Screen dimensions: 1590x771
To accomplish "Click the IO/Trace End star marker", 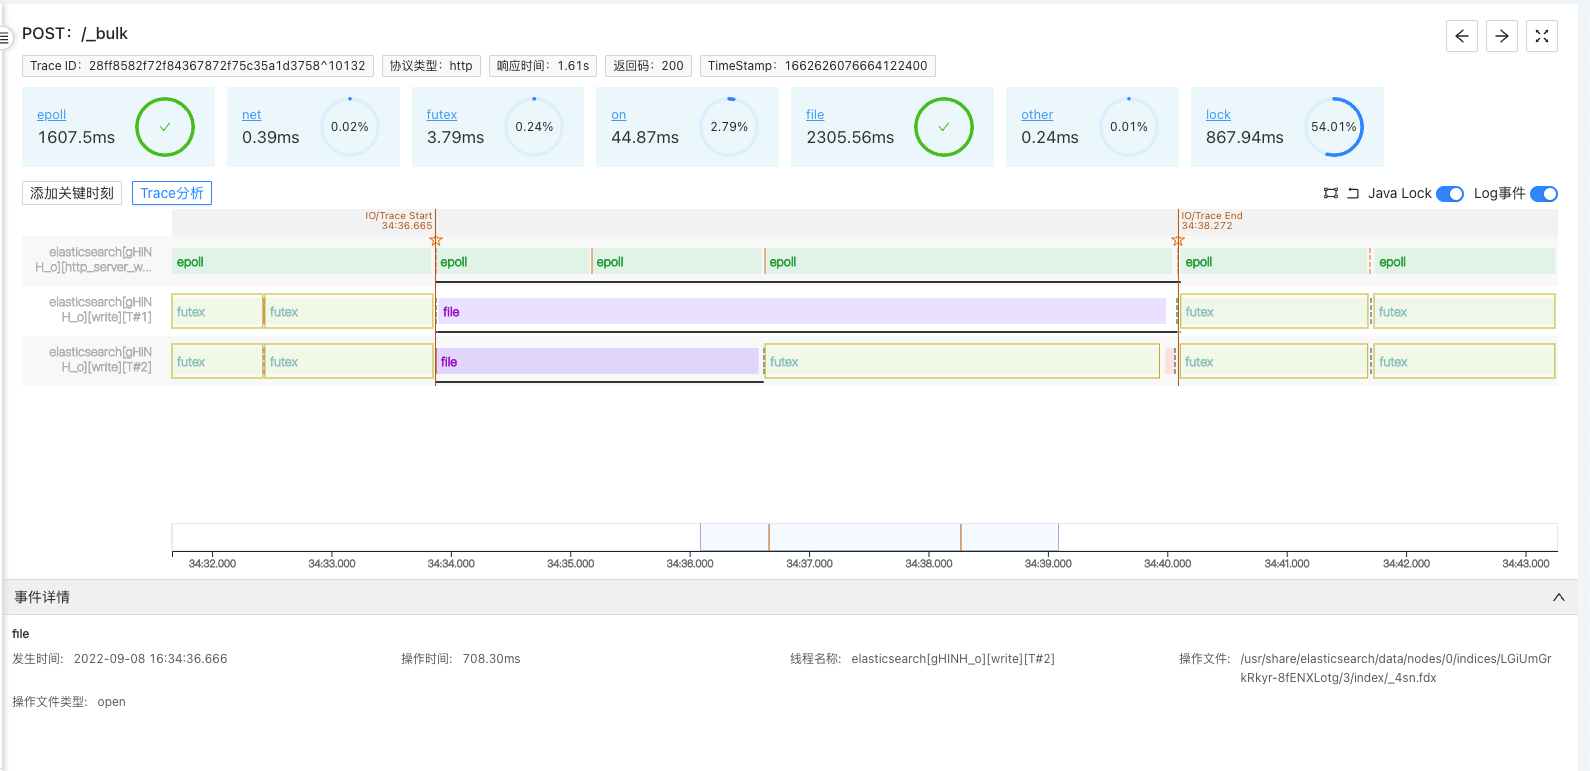I will pyautogui.click(x=1178, y=241).
